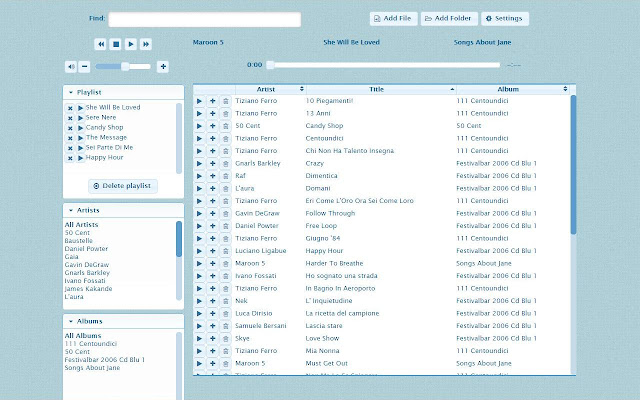The width and height of the screenshot is (640, 400).
Task: Collapse the Playlist panel
Action: (71, 93)
